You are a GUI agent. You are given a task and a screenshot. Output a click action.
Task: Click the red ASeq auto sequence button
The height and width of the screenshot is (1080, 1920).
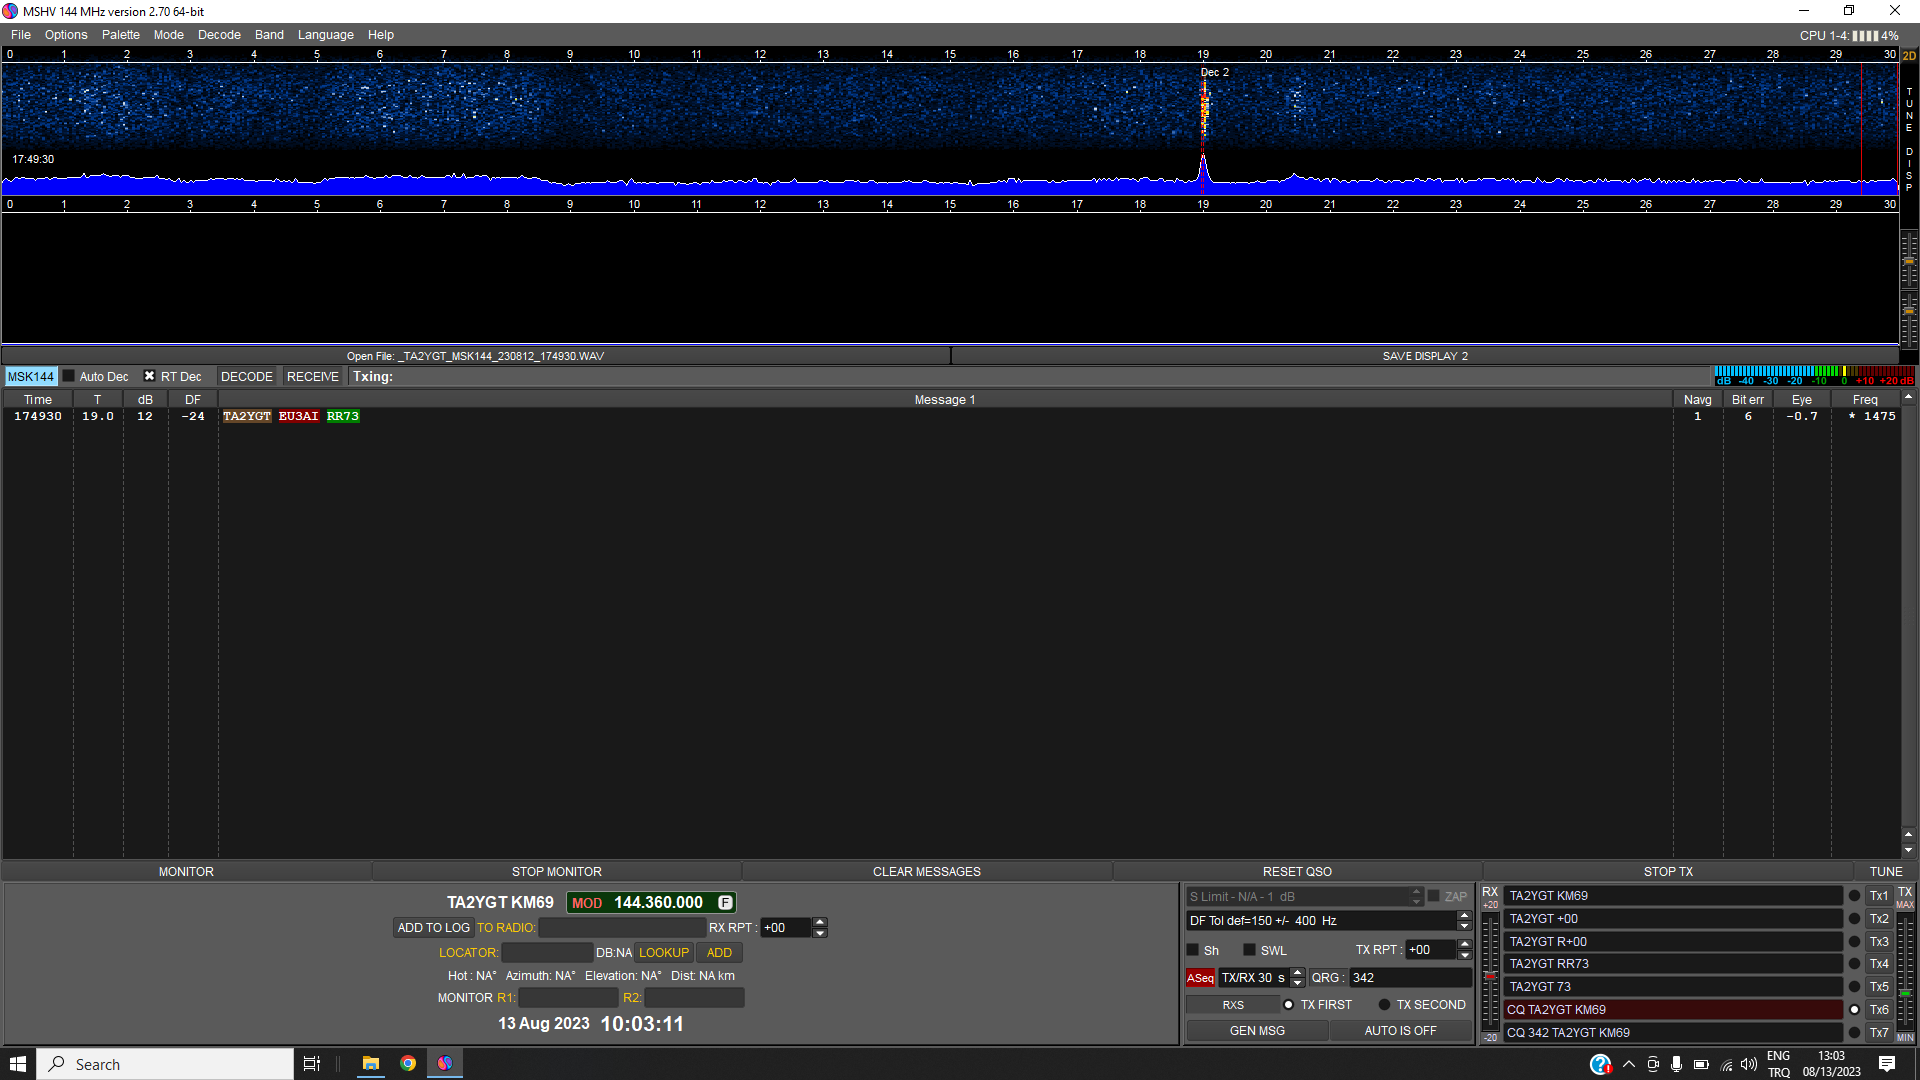click(1200, 978)
